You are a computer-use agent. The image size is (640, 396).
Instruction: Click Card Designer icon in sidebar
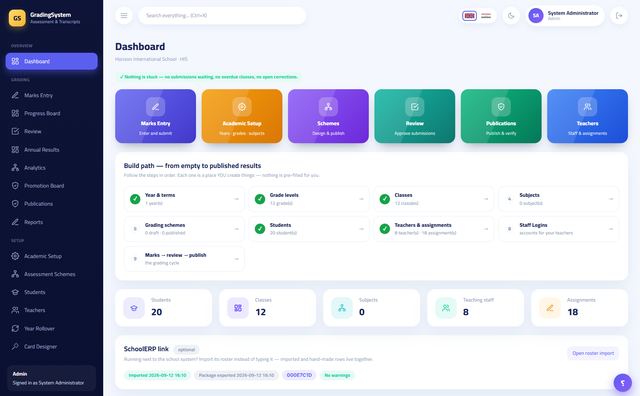pos(15,347)
